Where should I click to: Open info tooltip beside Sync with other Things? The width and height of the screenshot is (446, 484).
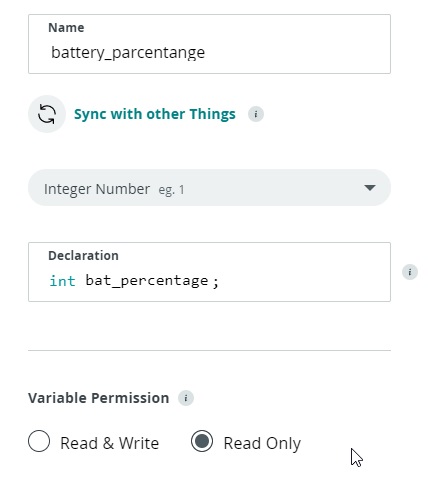[x=256, y=114]
